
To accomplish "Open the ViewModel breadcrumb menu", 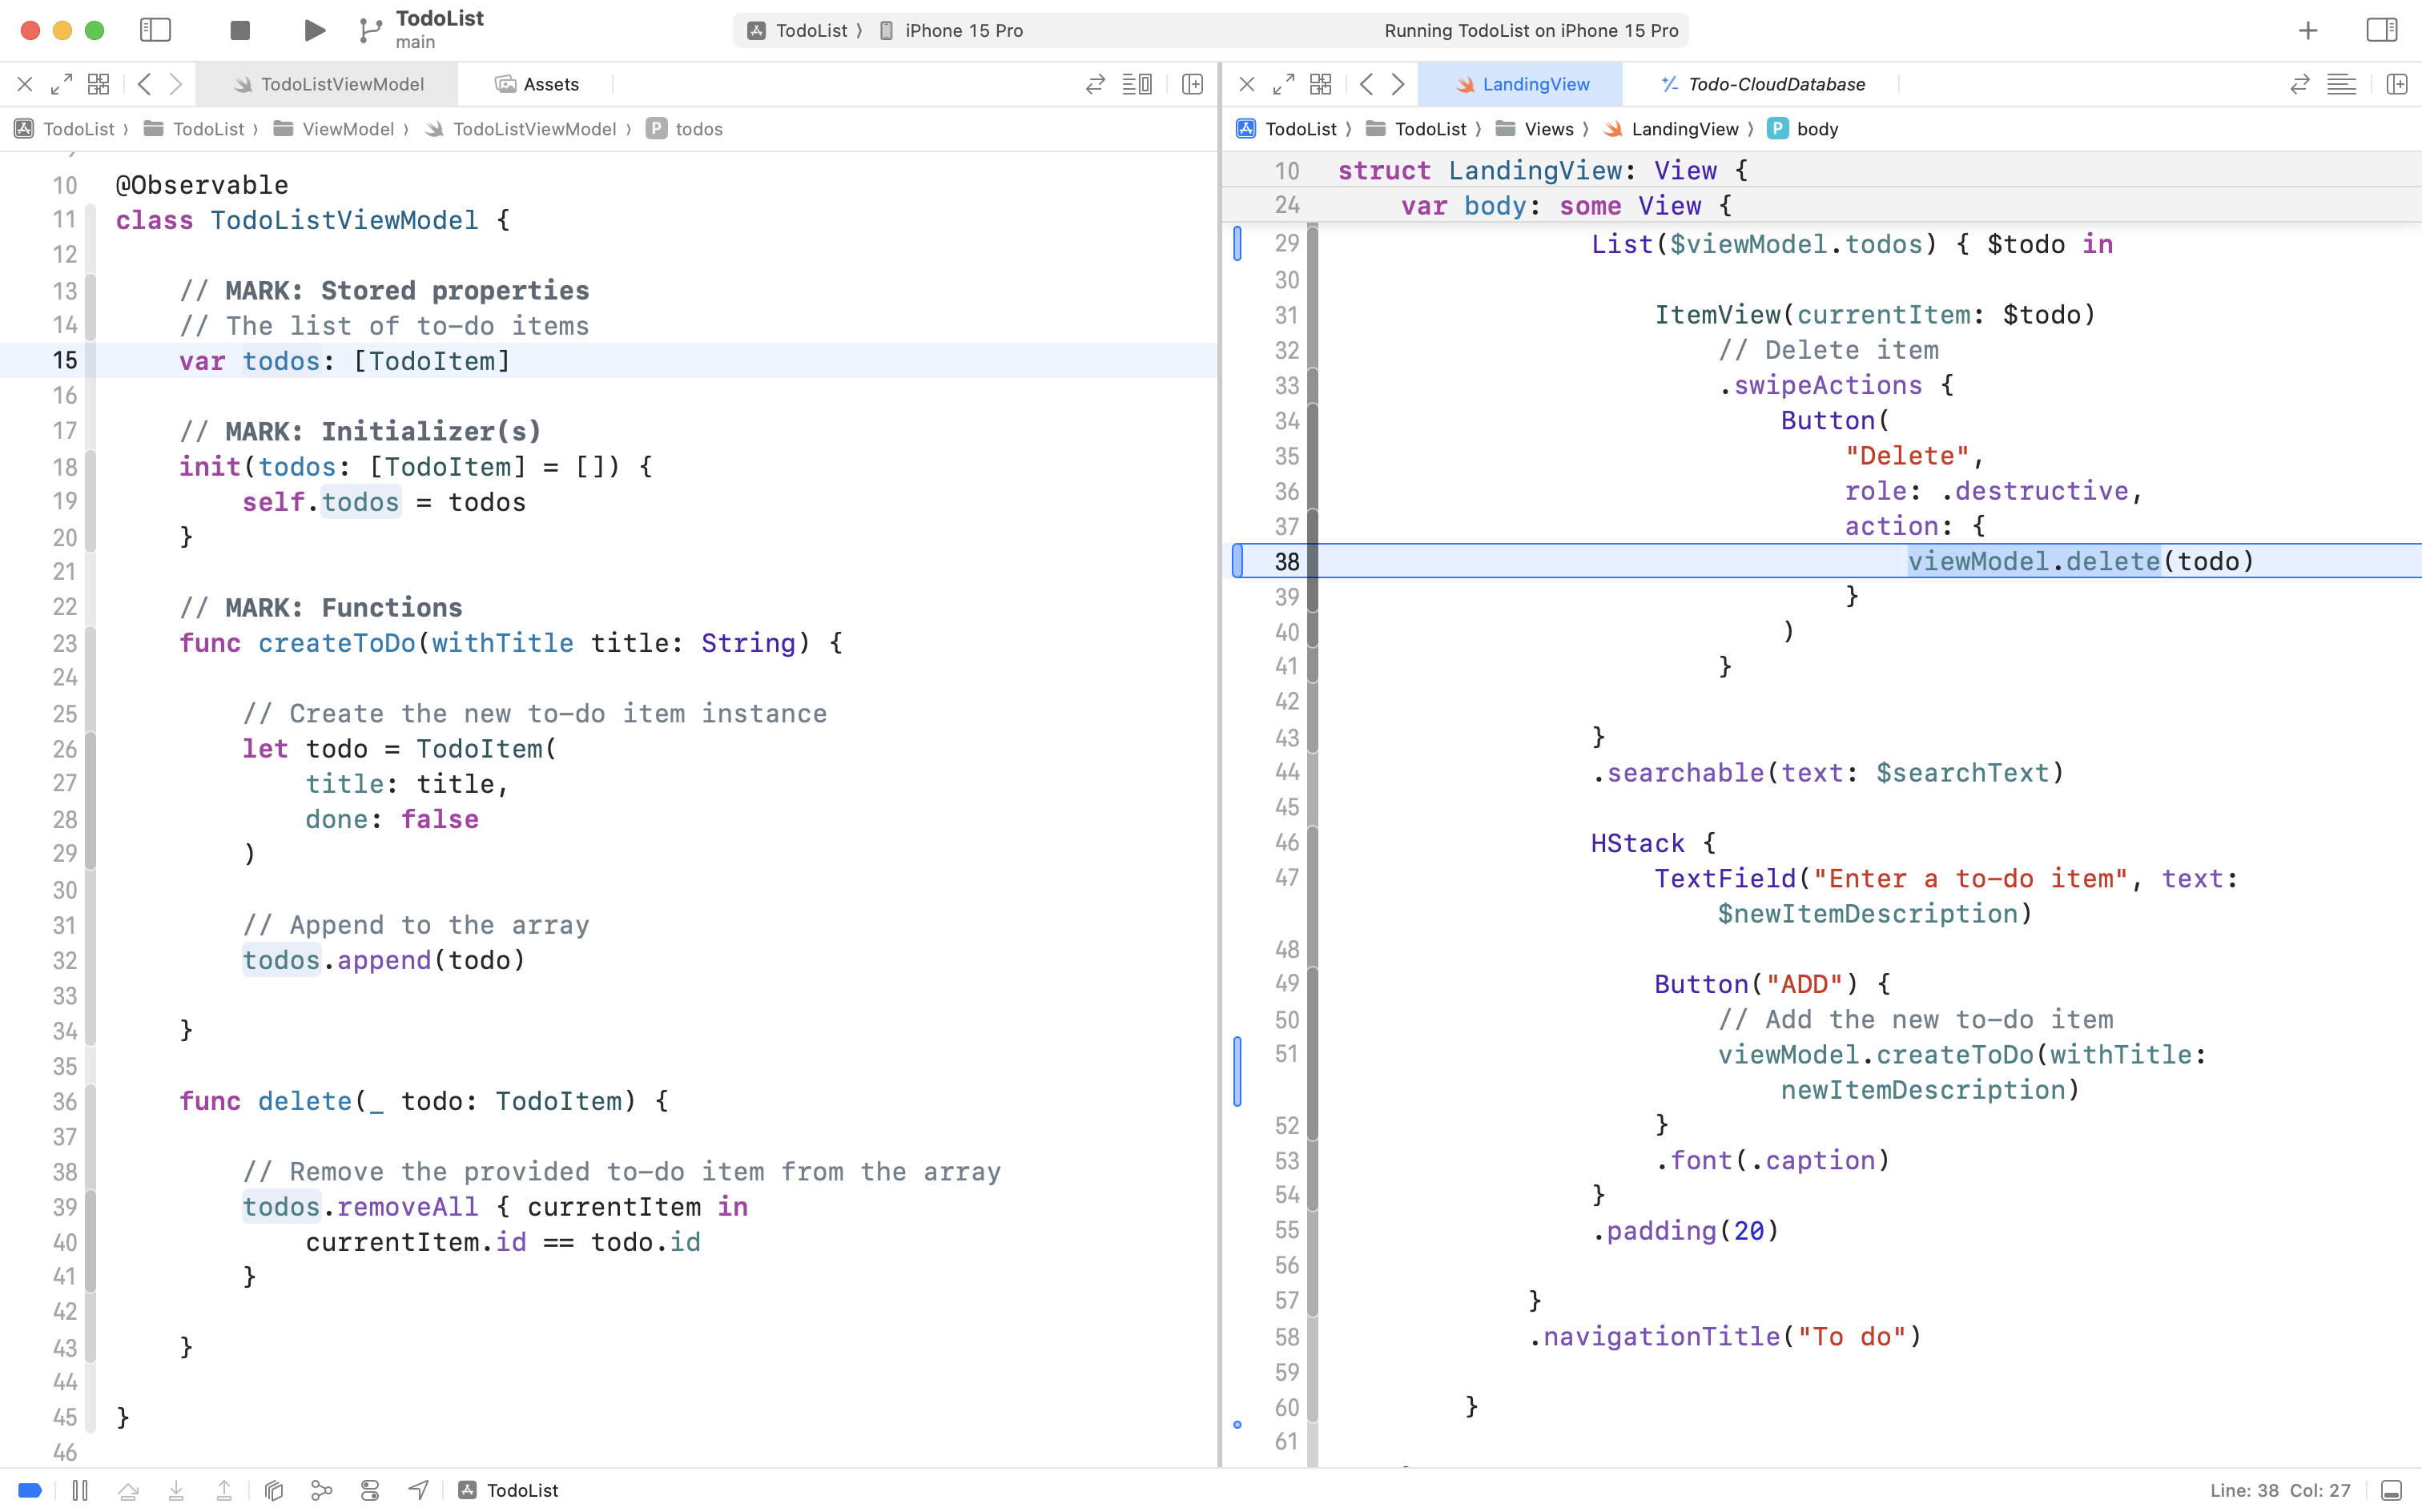I will [x=348, y=129].
